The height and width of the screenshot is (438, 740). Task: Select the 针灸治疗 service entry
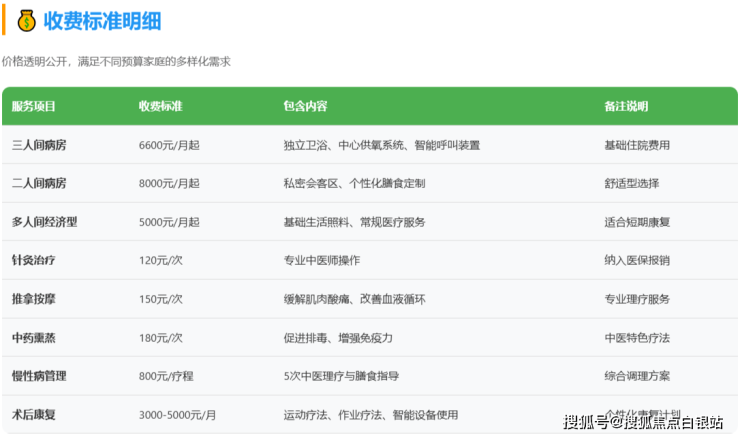coord(34,260)
